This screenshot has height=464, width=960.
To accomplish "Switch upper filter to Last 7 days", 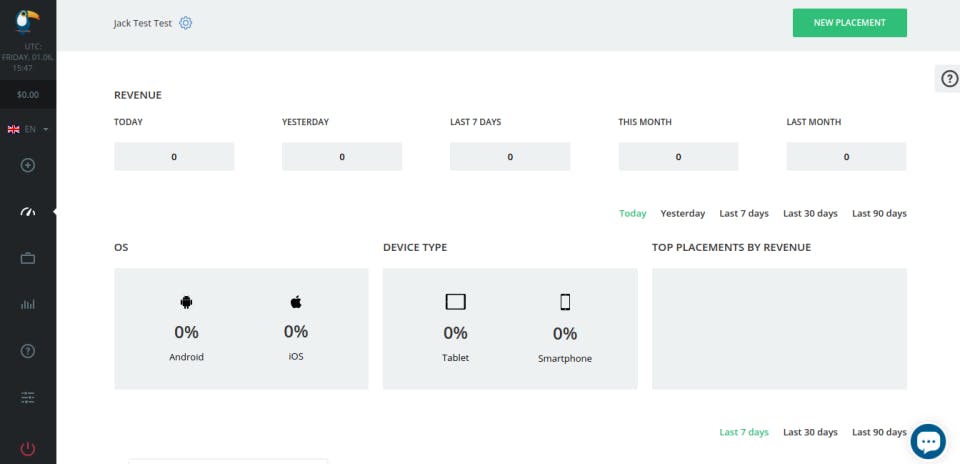I will [x=744, y=213].
